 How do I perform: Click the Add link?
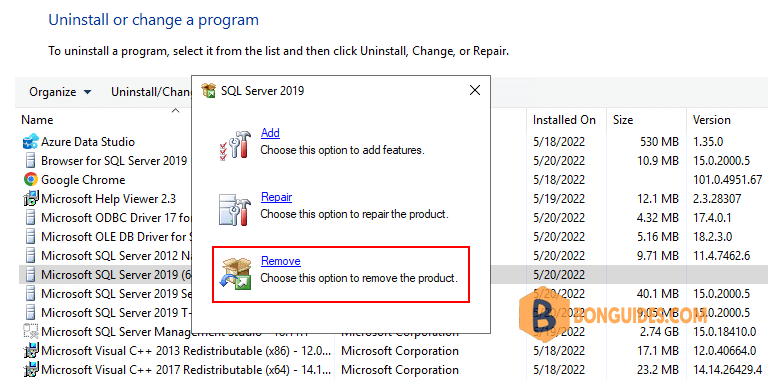pyautogui.click(x=270, y=133)
